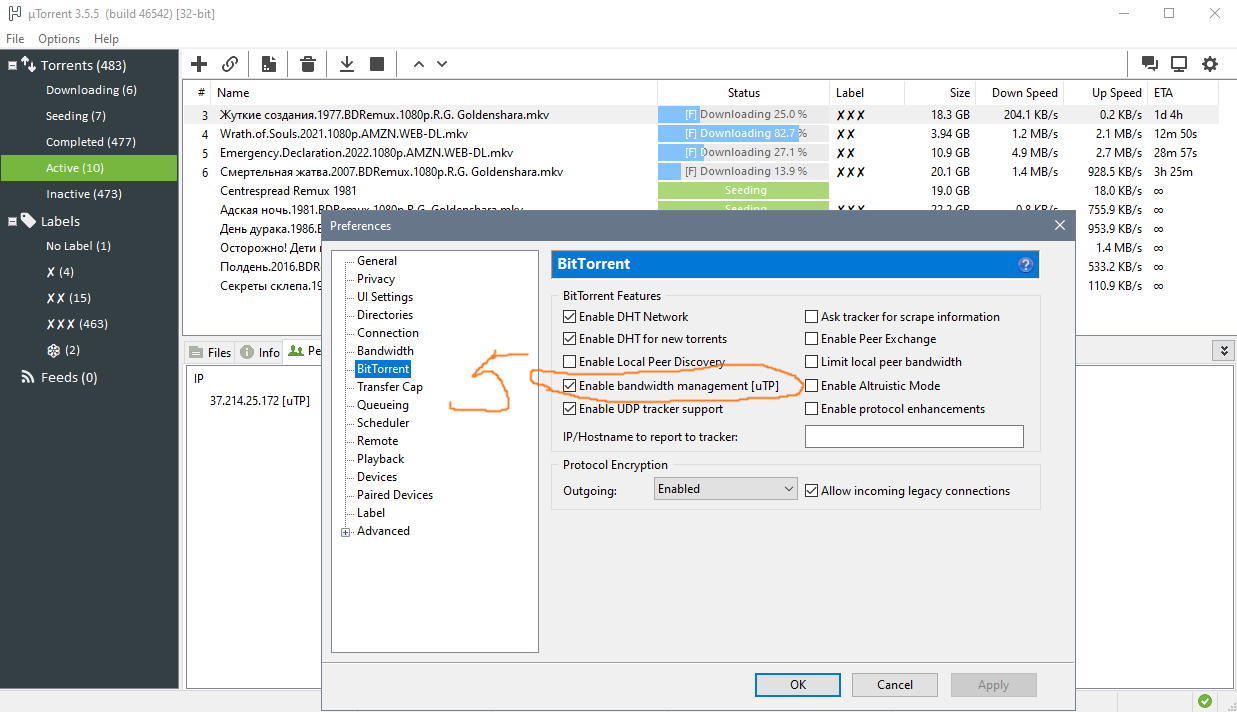Click the Create New Torrent icon
Image resolution: width=1237 pixels, height=712 pixels.
[x=269, y=64]
